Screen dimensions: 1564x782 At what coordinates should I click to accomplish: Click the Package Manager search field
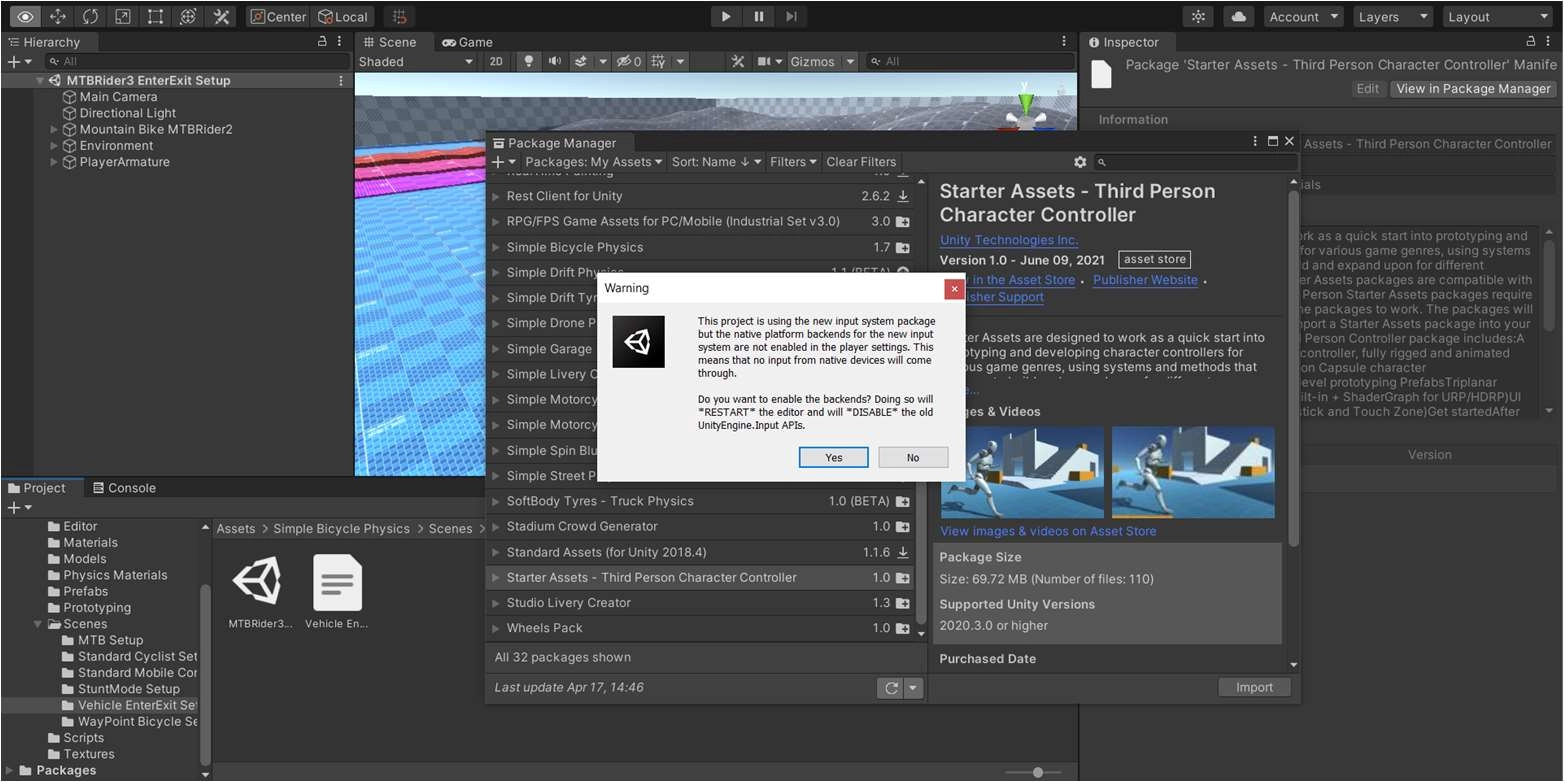(1196, 161)
